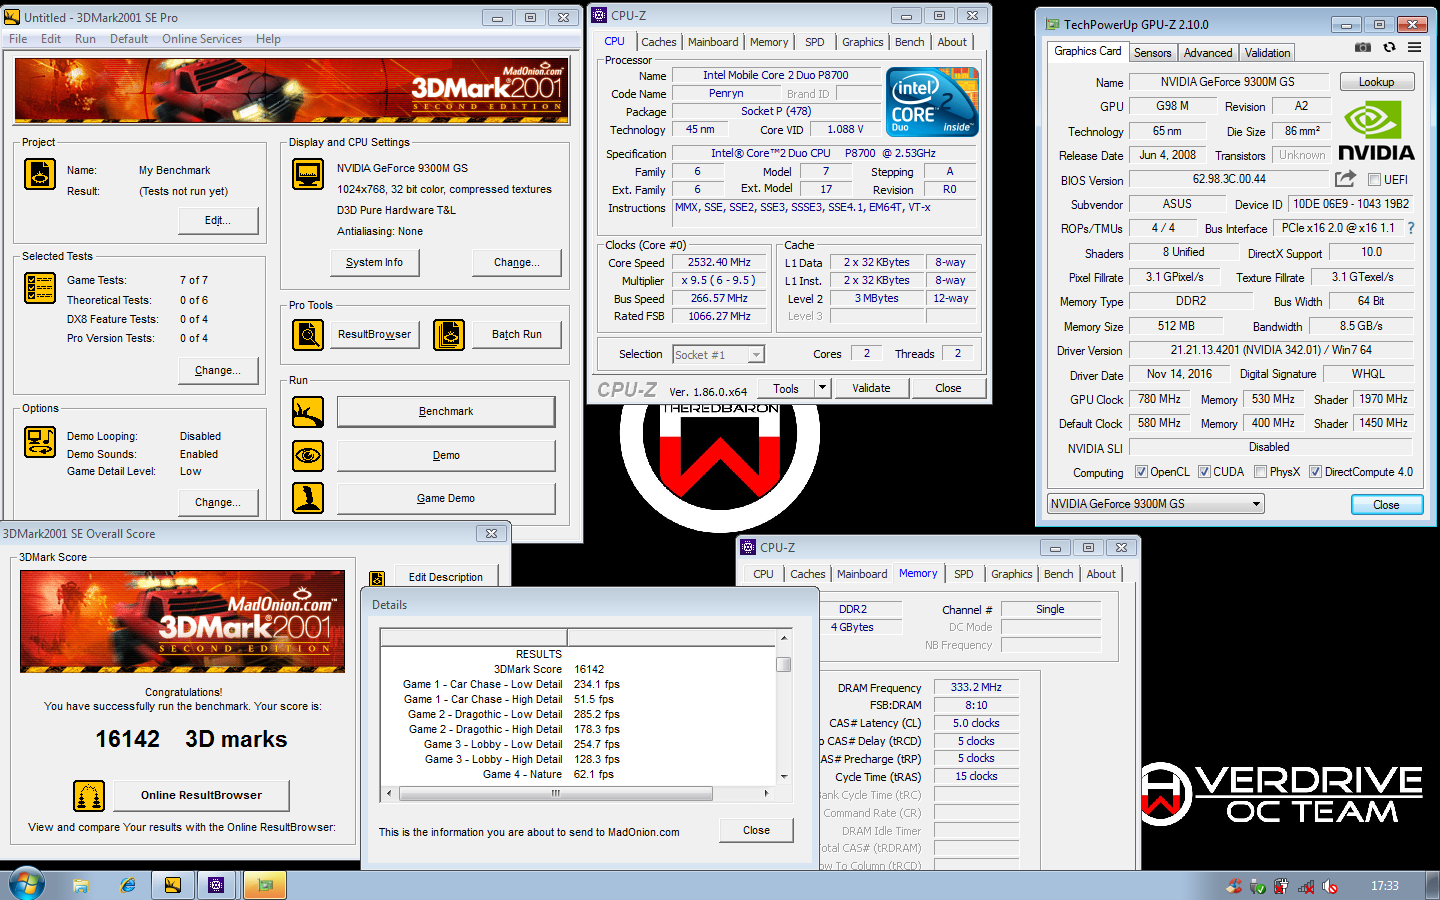The image size is (1440, 900).
Task: Click the Online ResultBrowser button
Action: (201, 796)
